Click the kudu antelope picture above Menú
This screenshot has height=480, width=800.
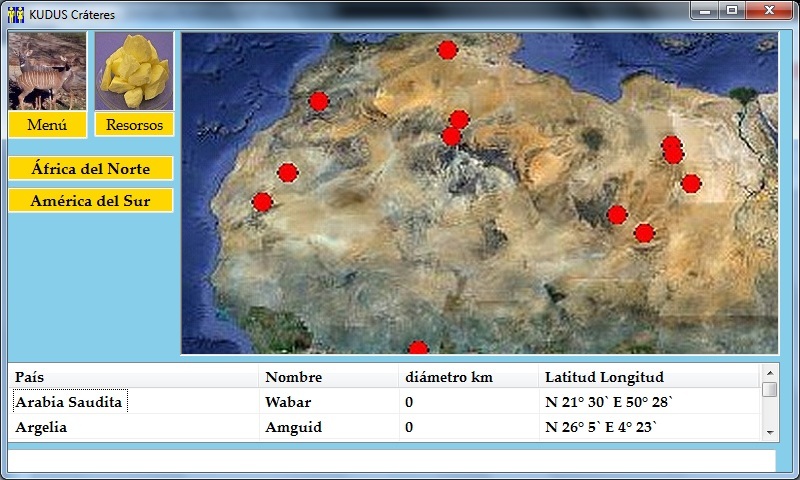coord(47,71)
